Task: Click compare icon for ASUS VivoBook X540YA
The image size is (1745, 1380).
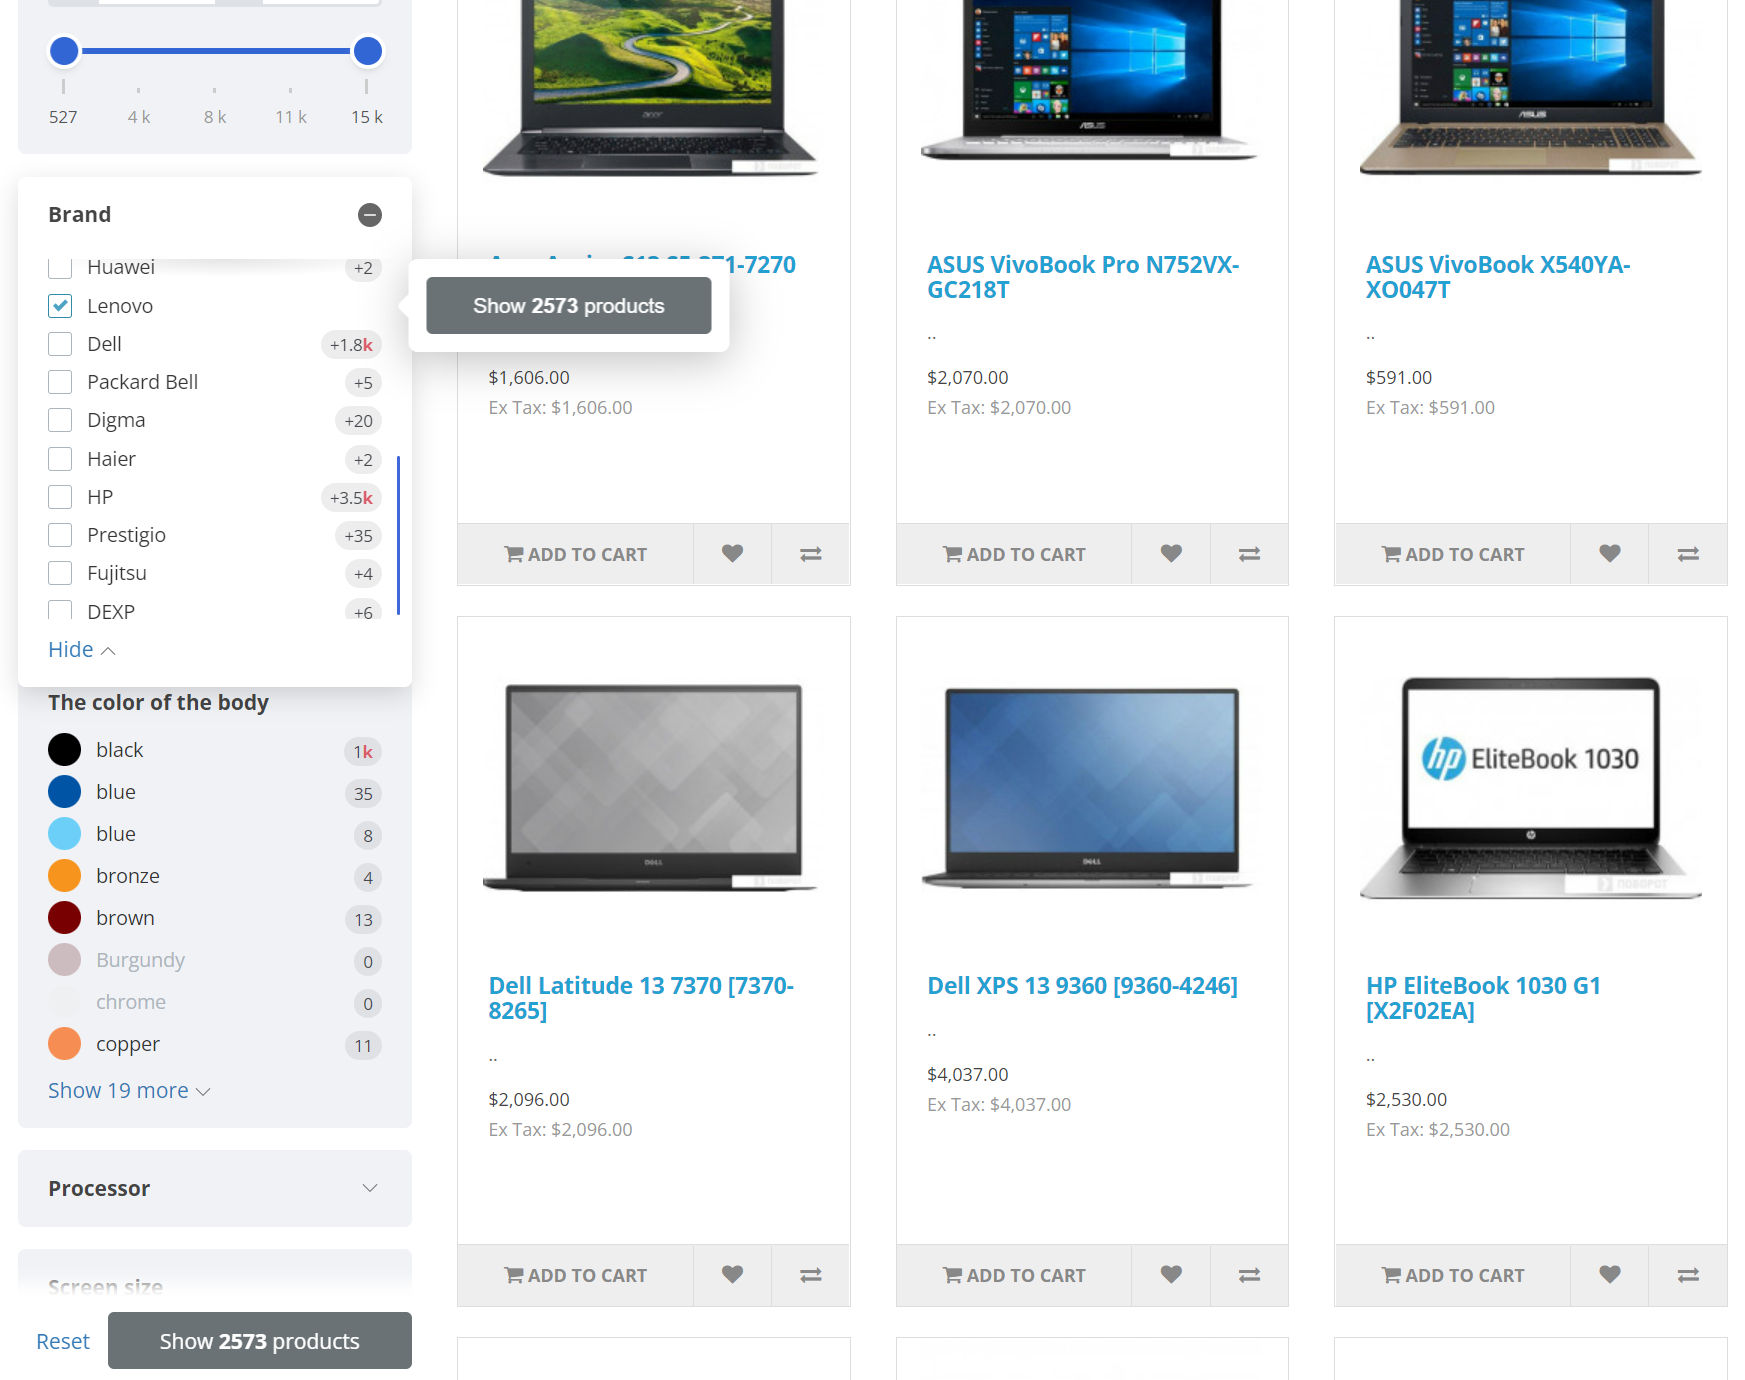Action: pyautogui.click(x=1687, y=554)
